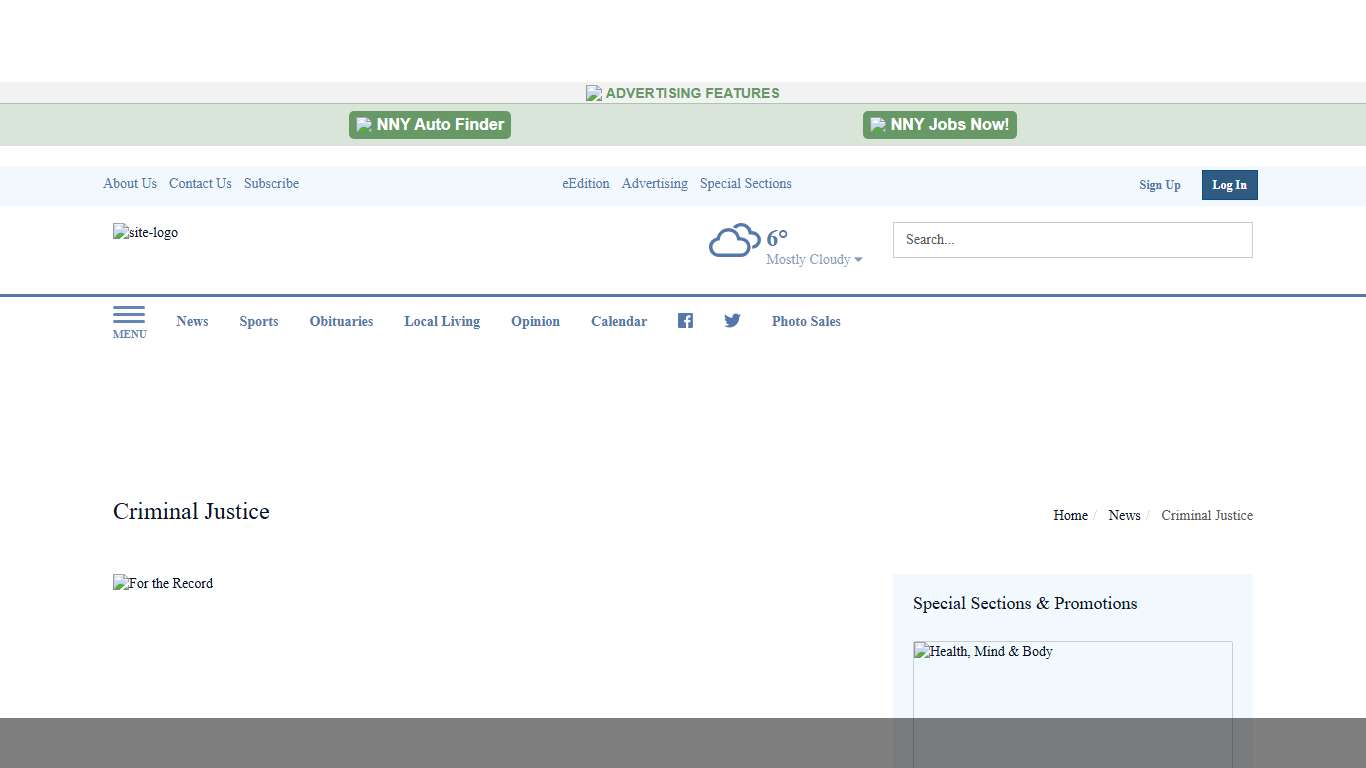Viewport: 1366px width, 768px height.
Task: Open NNY Auto Finder button
Action: point(430,125)
